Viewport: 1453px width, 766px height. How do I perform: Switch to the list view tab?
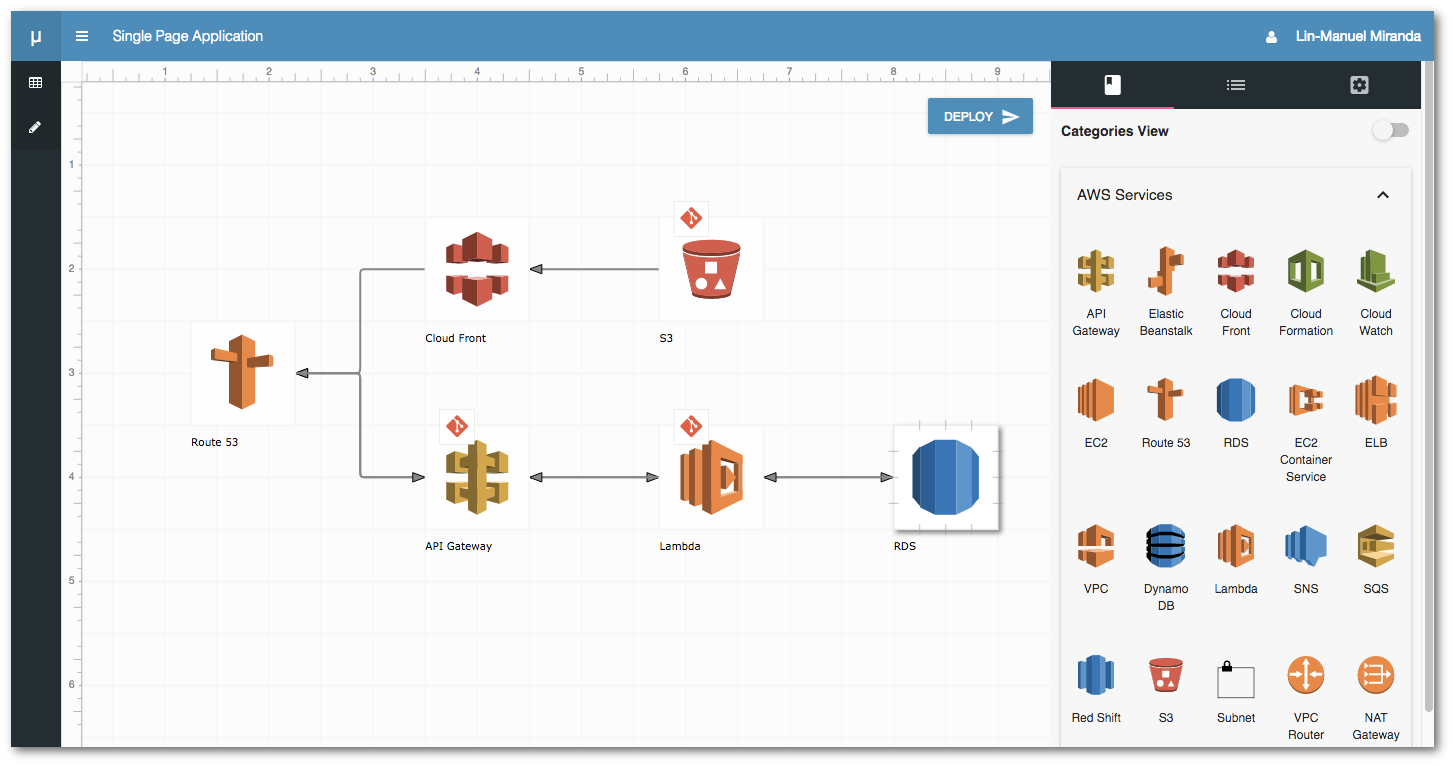pos(1236,85)
